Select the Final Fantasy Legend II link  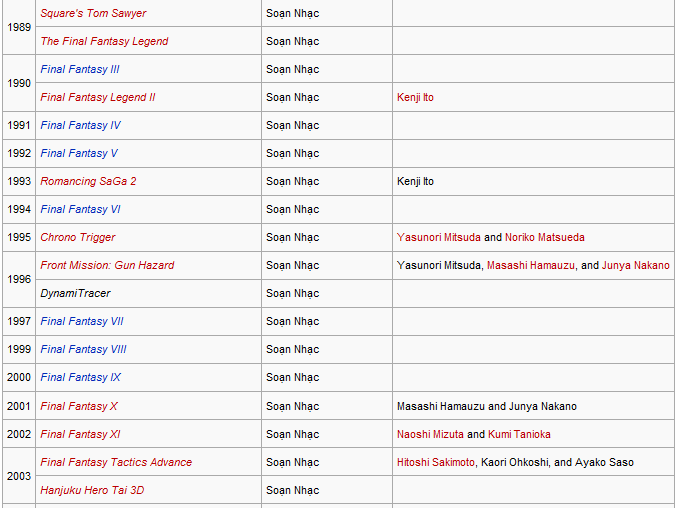click(x=98, y=97)
